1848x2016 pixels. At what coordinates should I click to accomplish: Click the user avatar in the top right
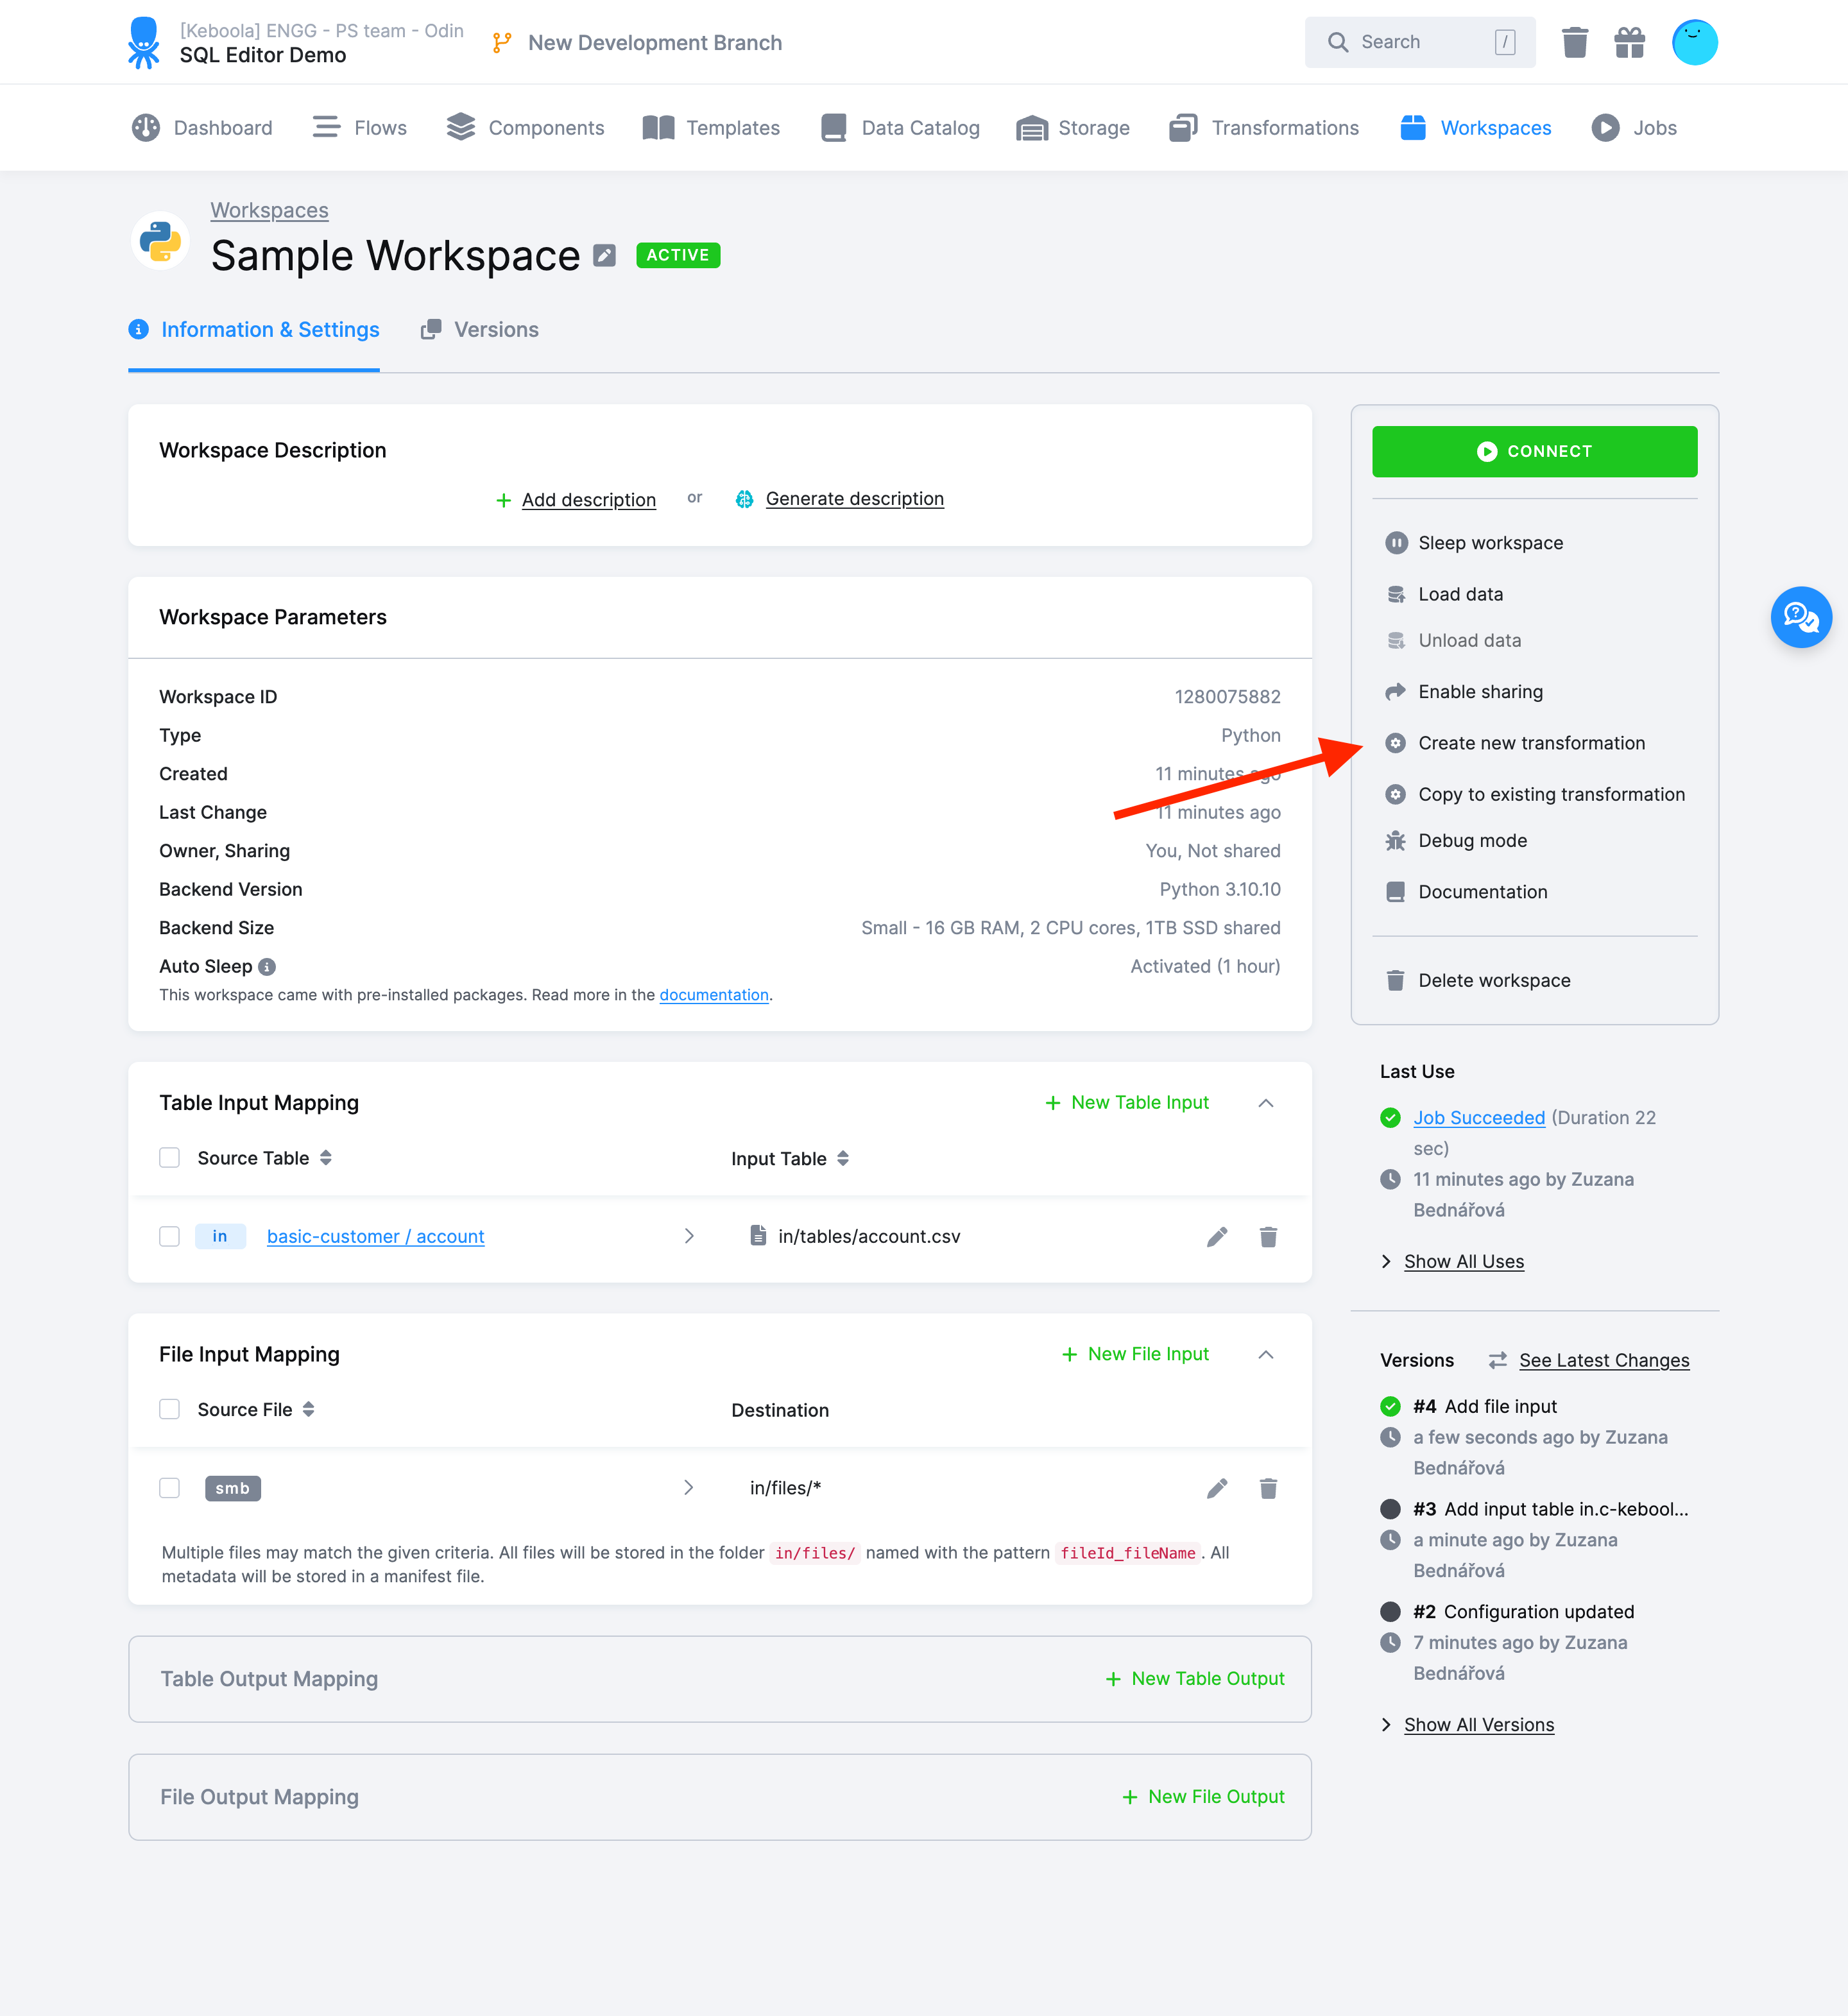(x=1695, y=42)
